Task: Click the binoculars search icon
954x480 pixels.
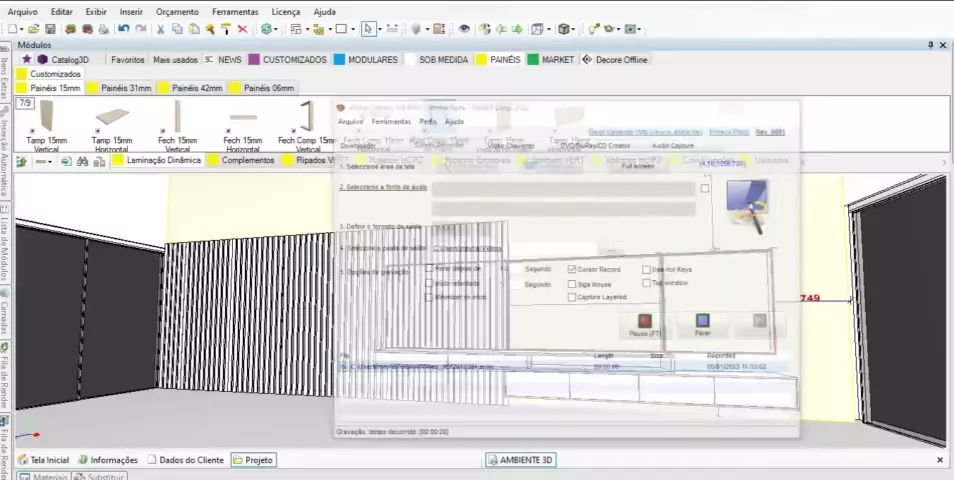Action: [81, 160]
